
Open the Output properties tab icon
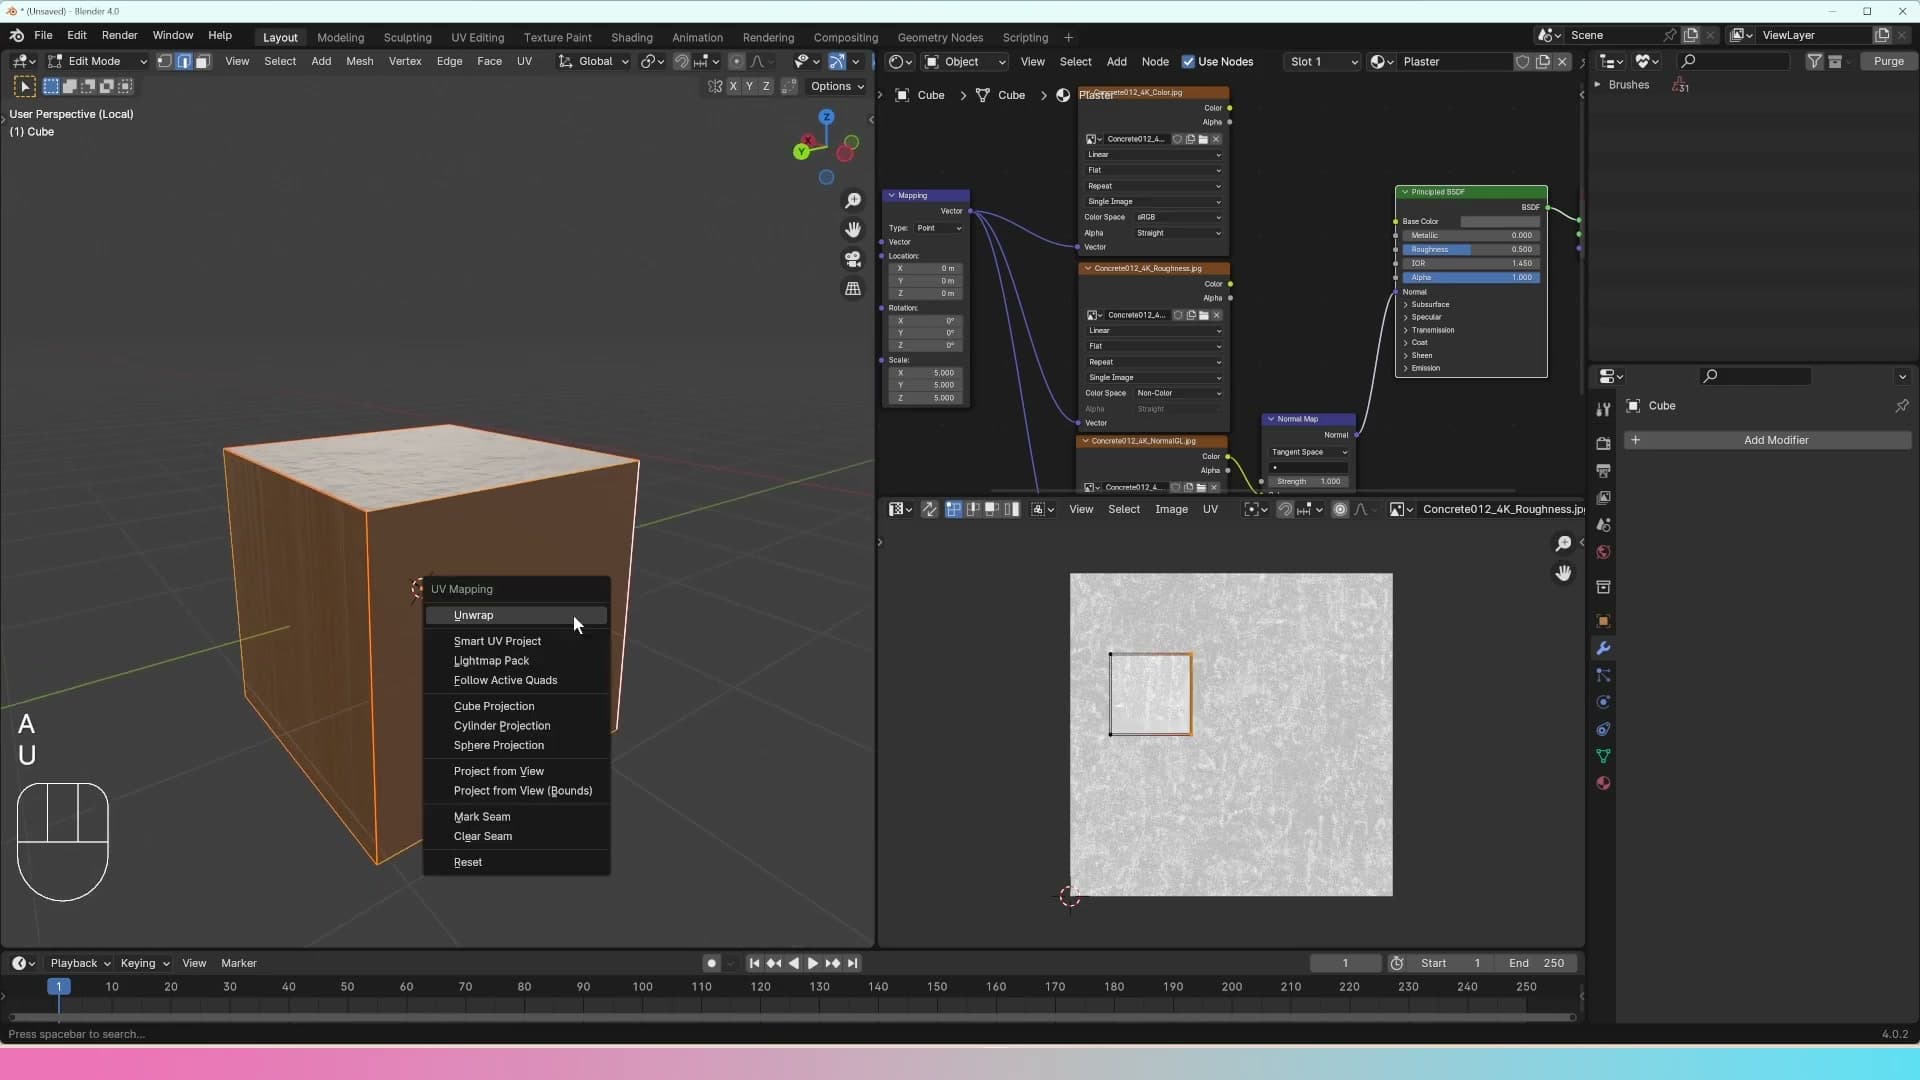[1603, 470]
